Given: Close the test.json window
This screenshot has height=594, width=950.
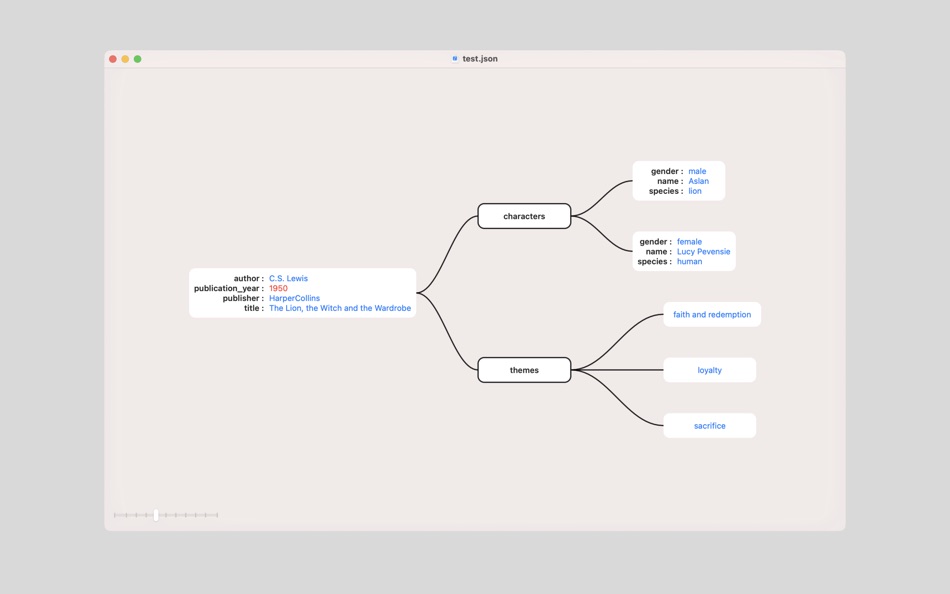Looking at the screenshot, I should pyautogui.click(x=113, y=59).
